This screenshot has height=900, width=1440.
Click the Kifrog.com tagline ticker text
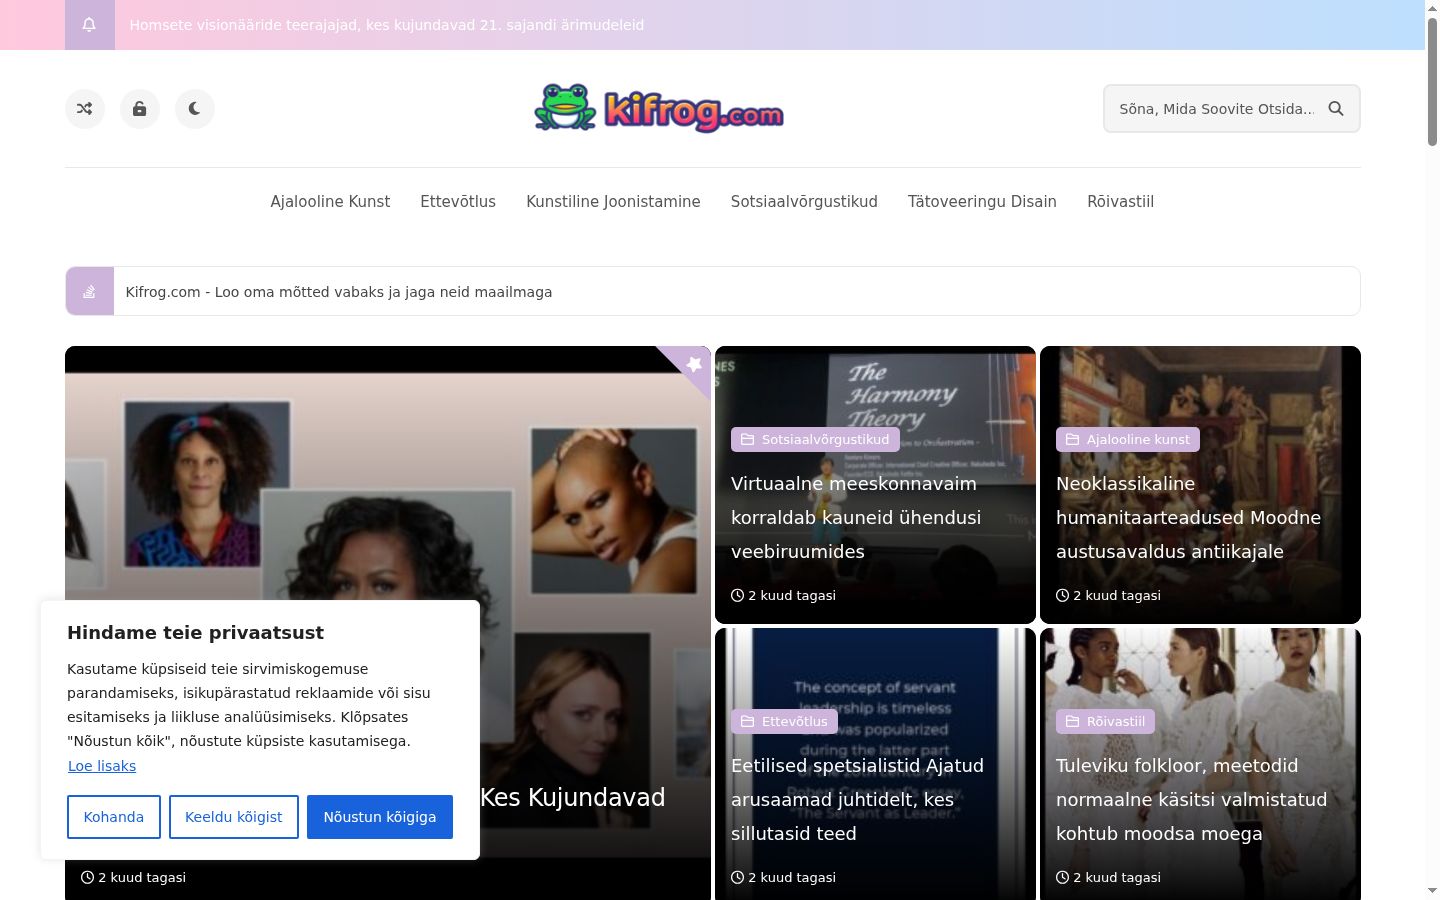pos(339,292)
